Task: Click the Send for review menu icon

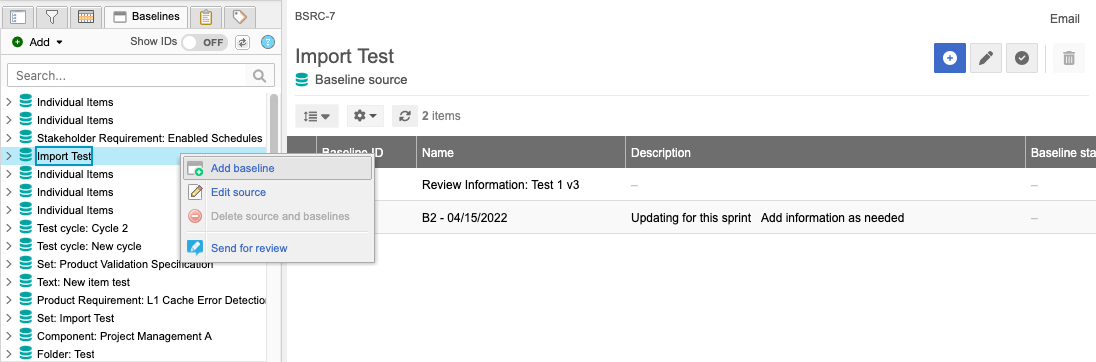Action: (x=196, y=248)
